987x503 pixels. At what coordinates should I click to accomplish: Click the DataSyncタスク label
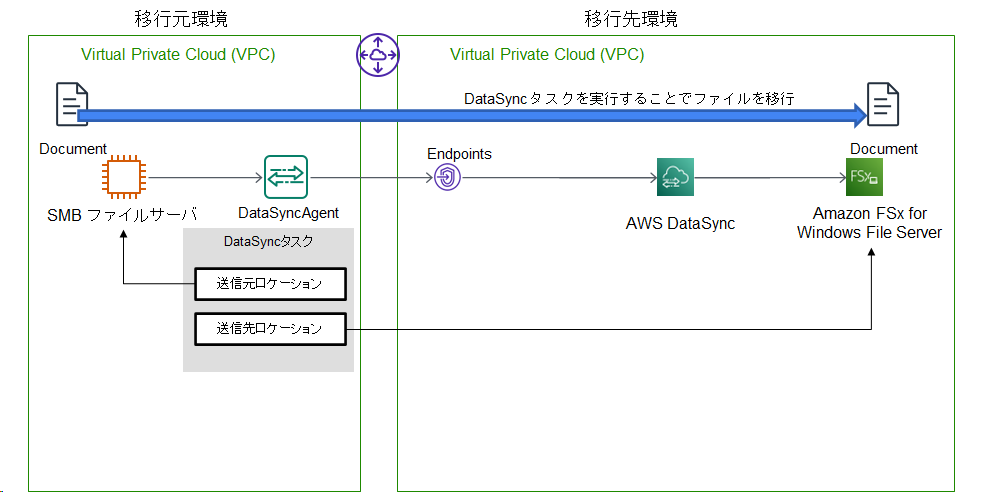[x=269, y=242]
